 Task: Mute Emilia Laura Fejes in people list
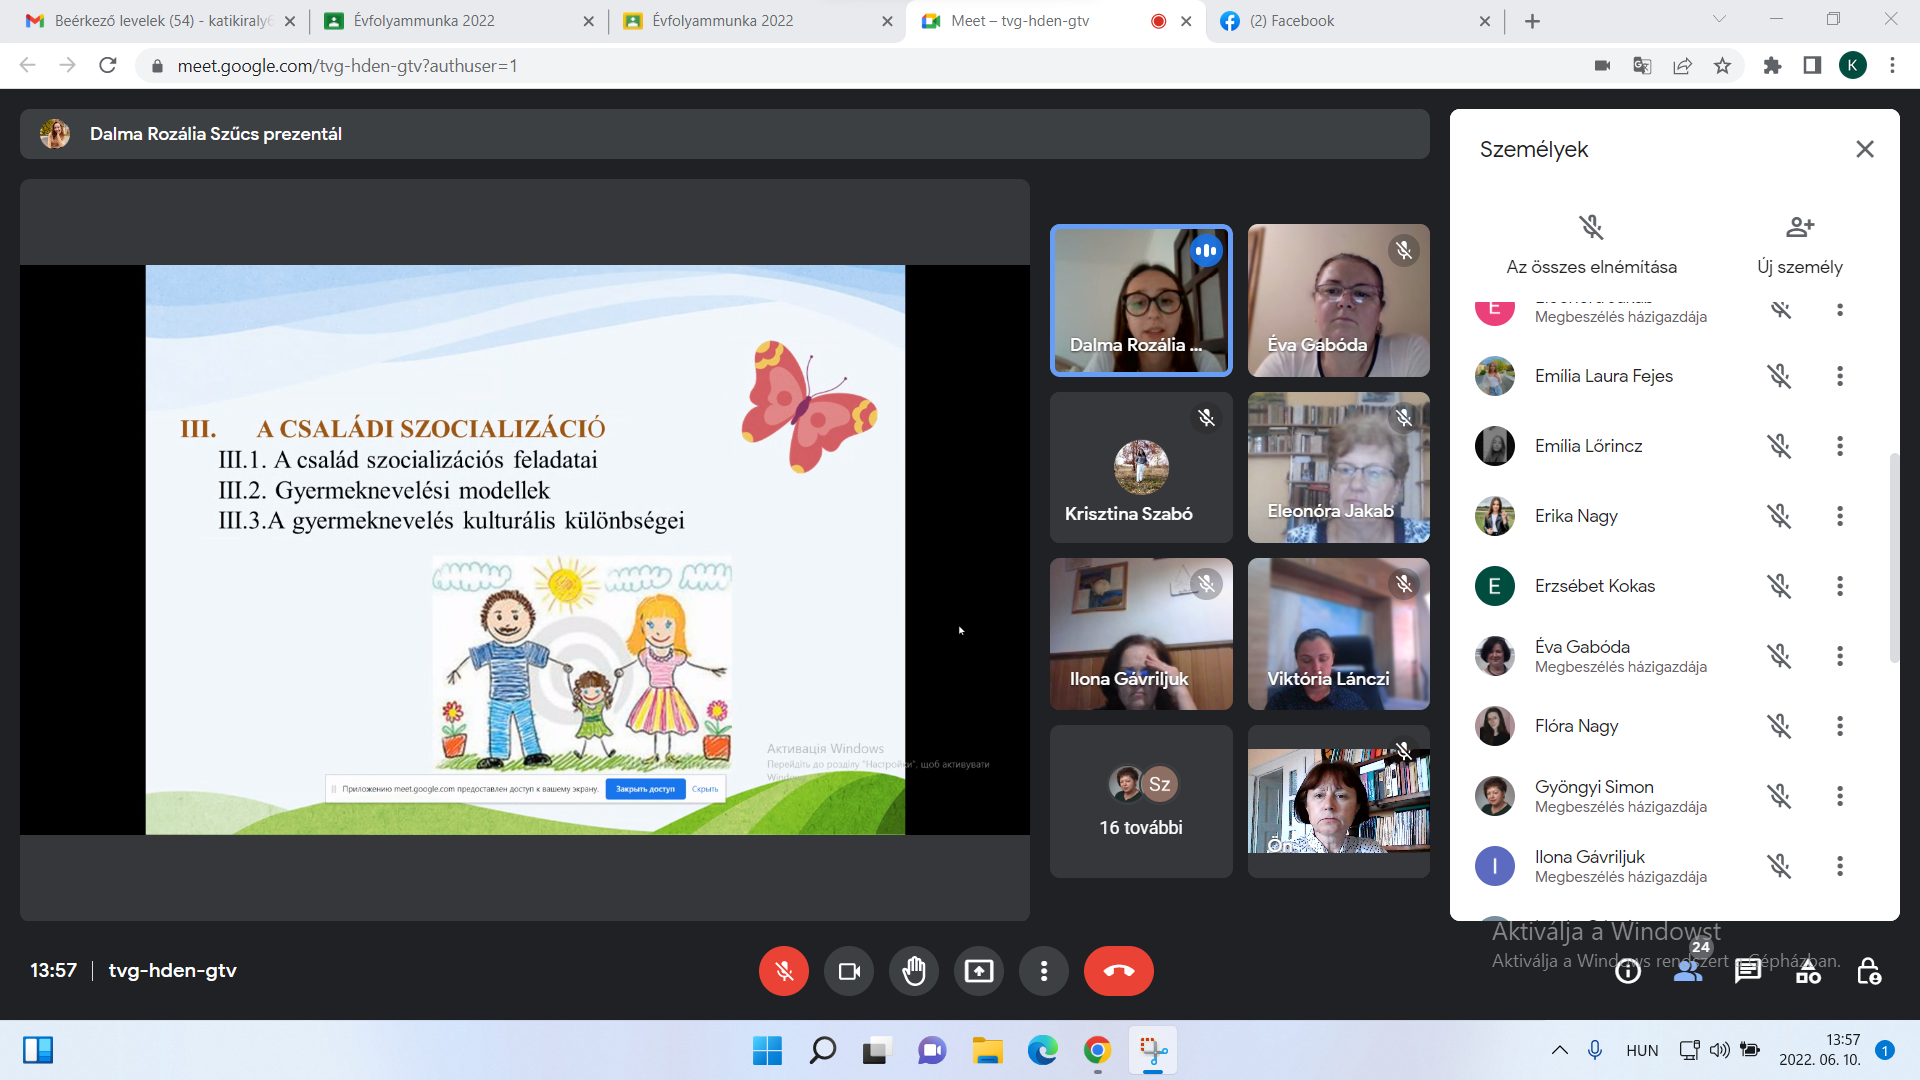point(1779,376)
